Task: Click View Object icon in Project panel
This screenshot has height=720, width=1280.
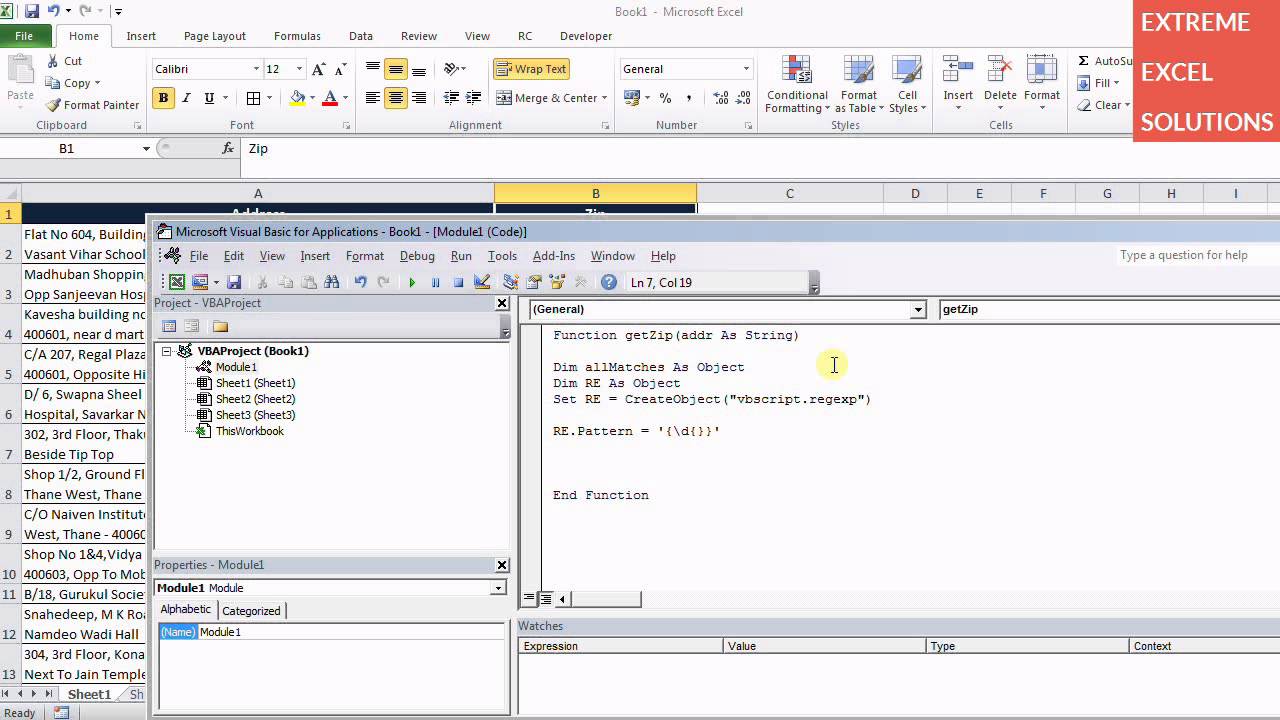Action: point(192,326)
